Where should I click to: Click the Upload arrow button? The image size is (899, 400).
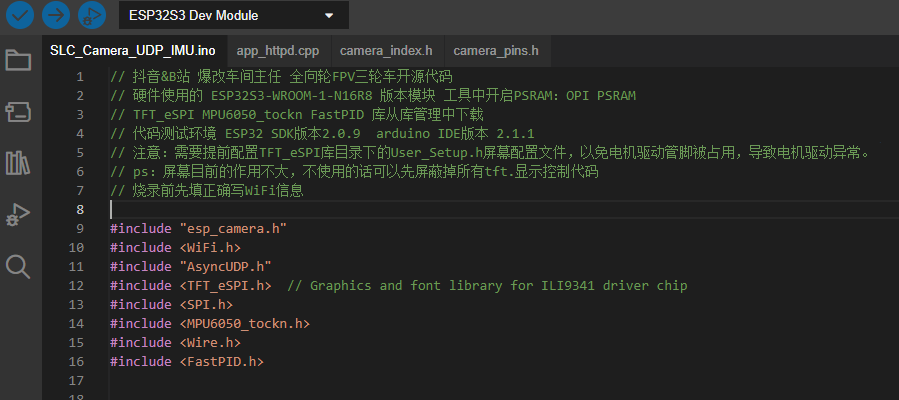56,15
